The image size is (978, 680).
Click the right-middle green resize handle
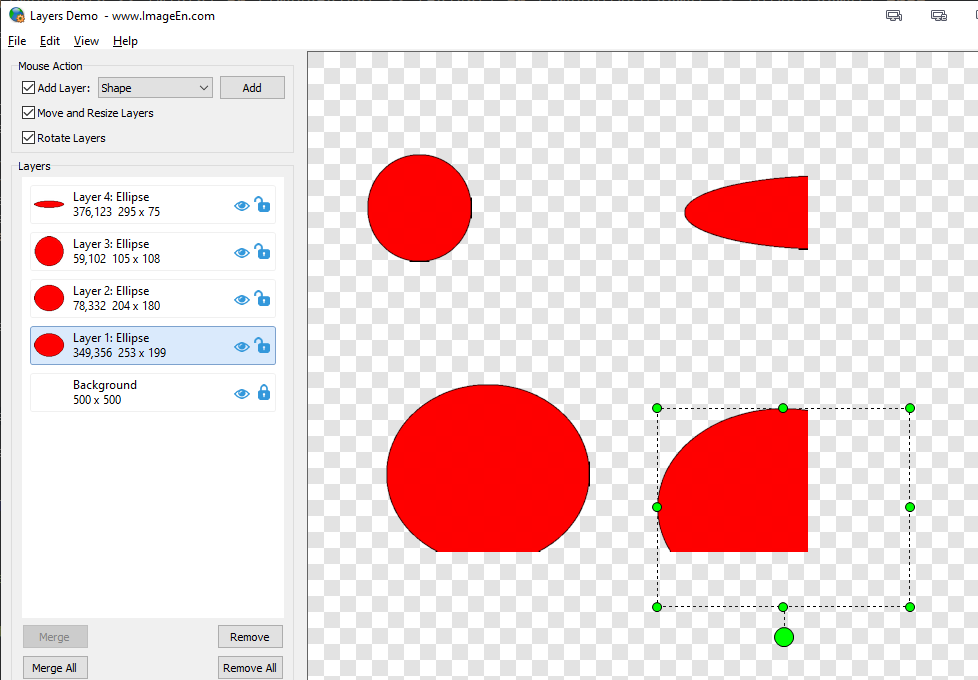[910, 507]
